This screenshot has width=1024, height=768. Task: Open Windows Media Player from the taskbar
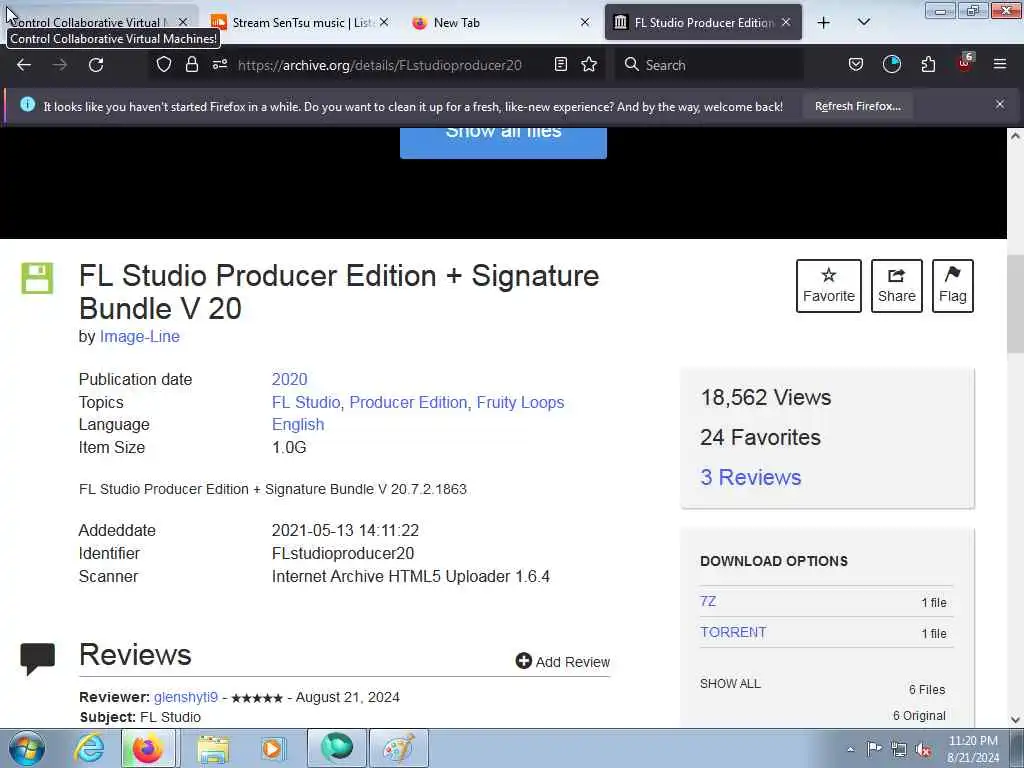pyautogui.click(x=272, y=749)
